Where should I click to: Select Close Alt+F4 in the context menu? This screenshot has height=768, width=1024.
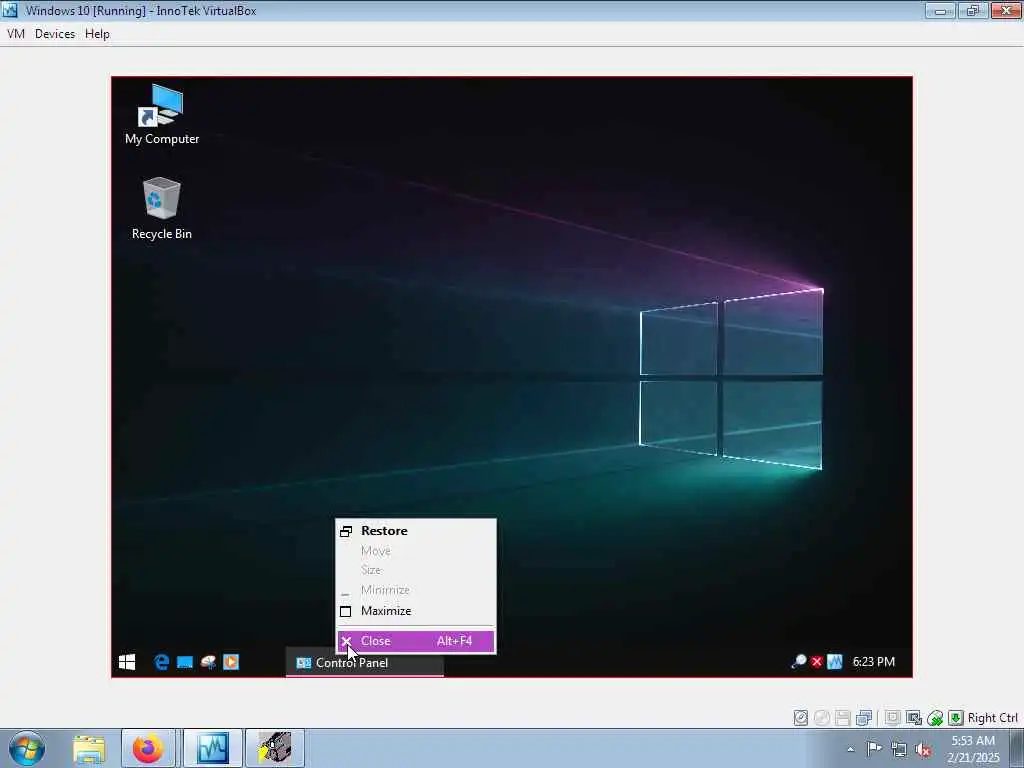click(416, 641)
